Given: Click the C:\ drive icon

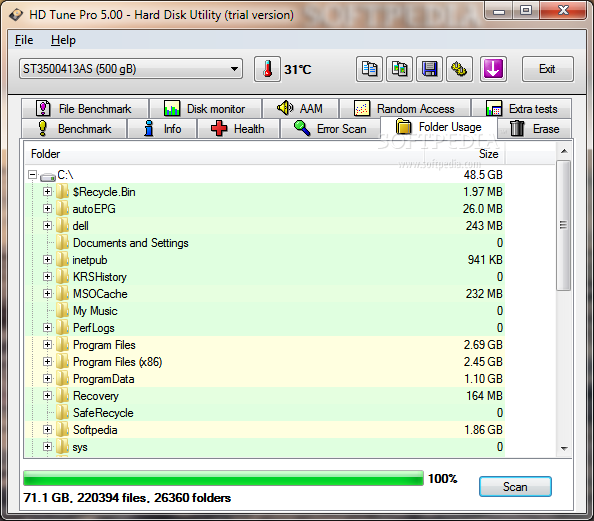Looking at the screenshot, I should tap(48, 176).
